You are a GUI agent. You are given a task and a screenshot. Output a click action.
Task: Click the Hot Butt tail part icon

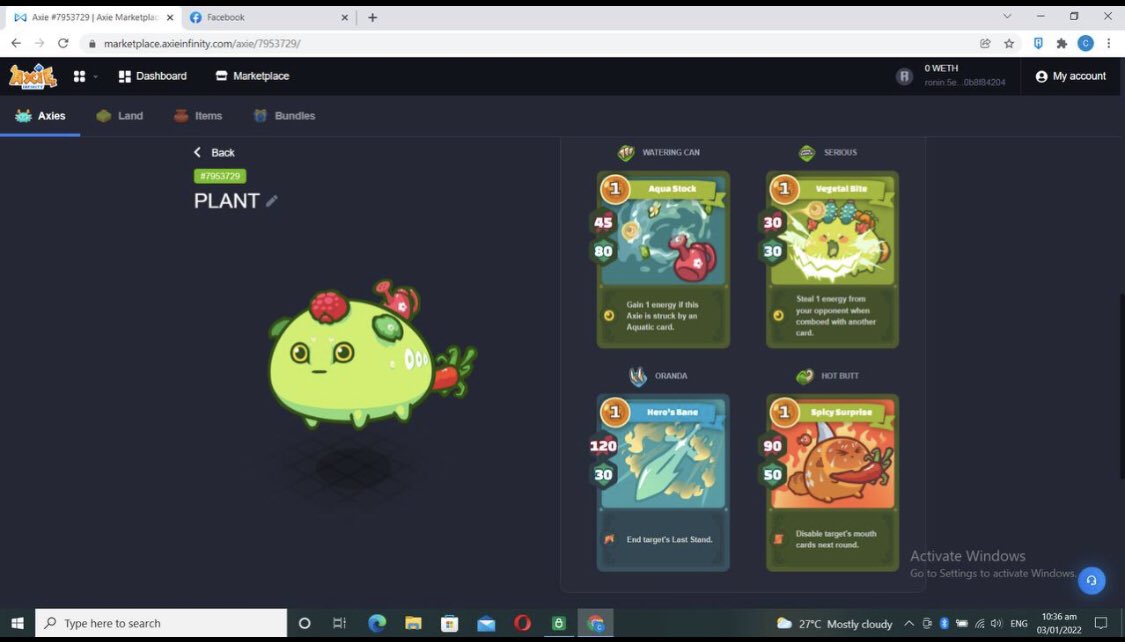(805, 376)
